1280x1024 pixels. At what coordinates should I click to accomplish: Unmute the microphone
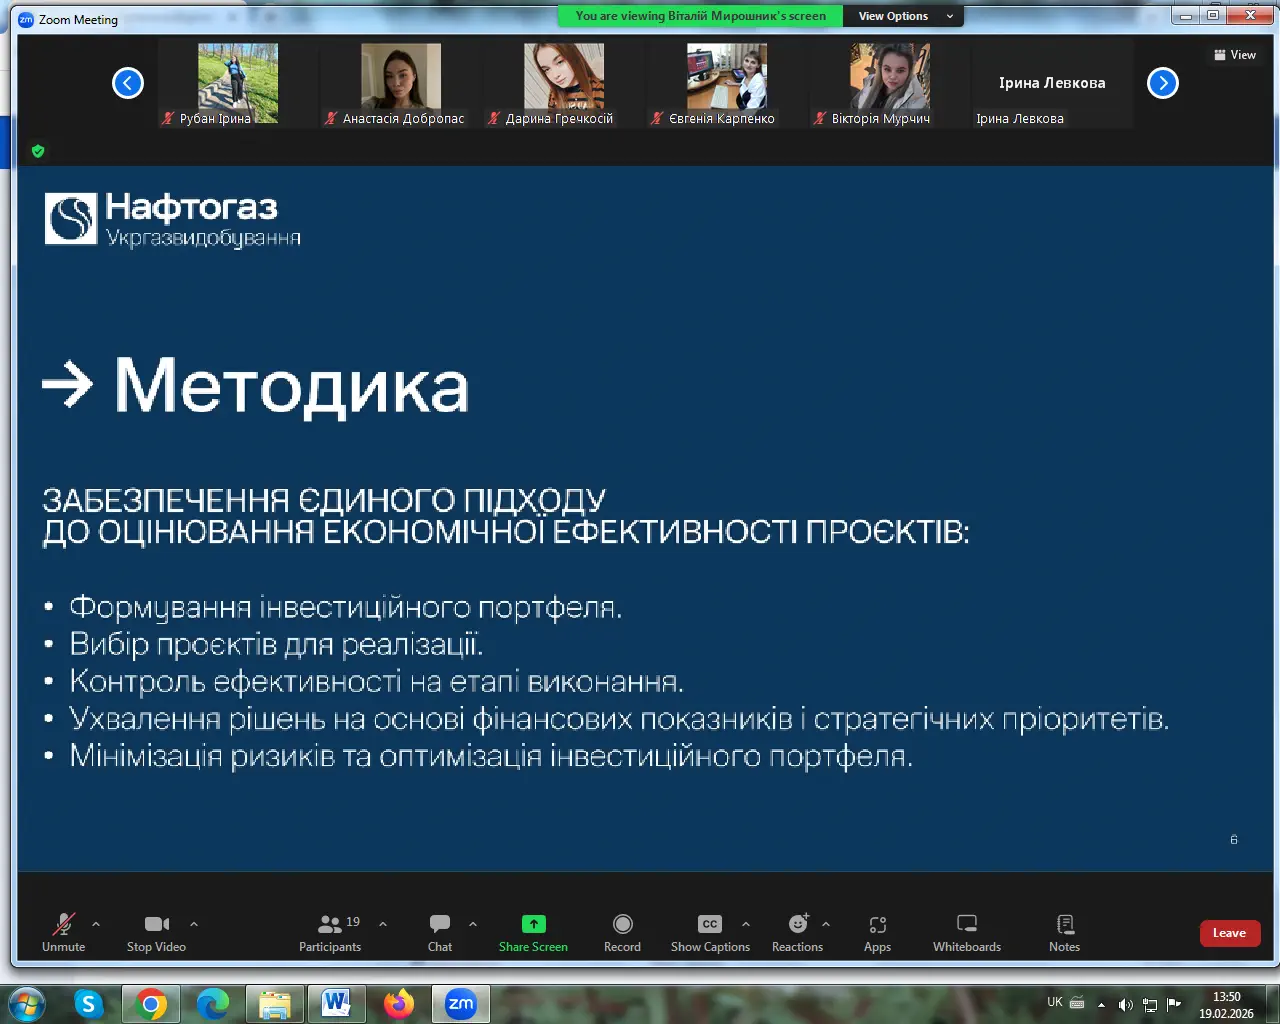(x=64, y=932)
